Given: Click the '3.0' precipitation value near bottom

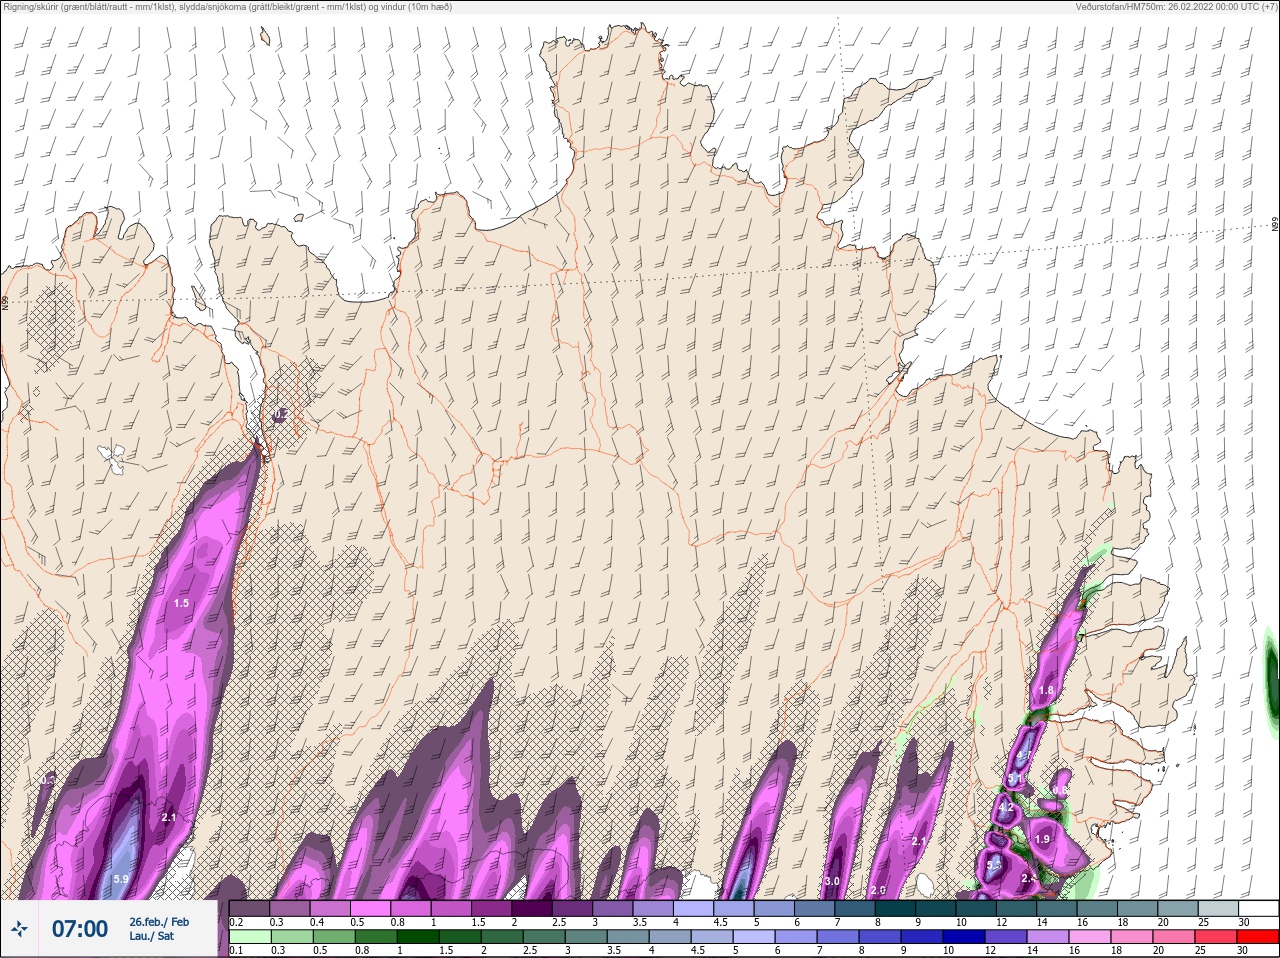Looking at the screenshot, I should [x=832, y=881].
